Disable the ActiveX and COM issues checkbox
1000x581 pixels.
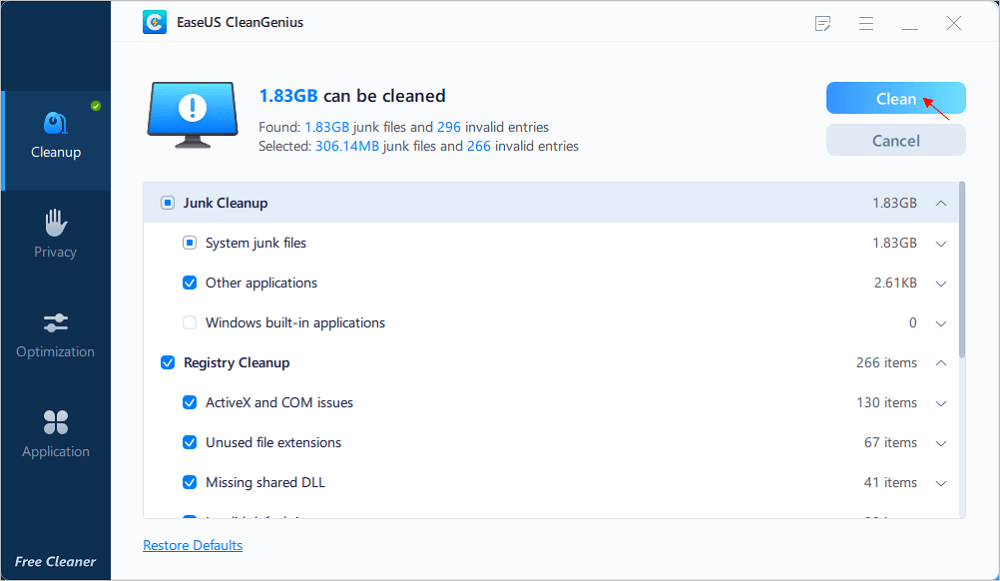tap(190, 403)
